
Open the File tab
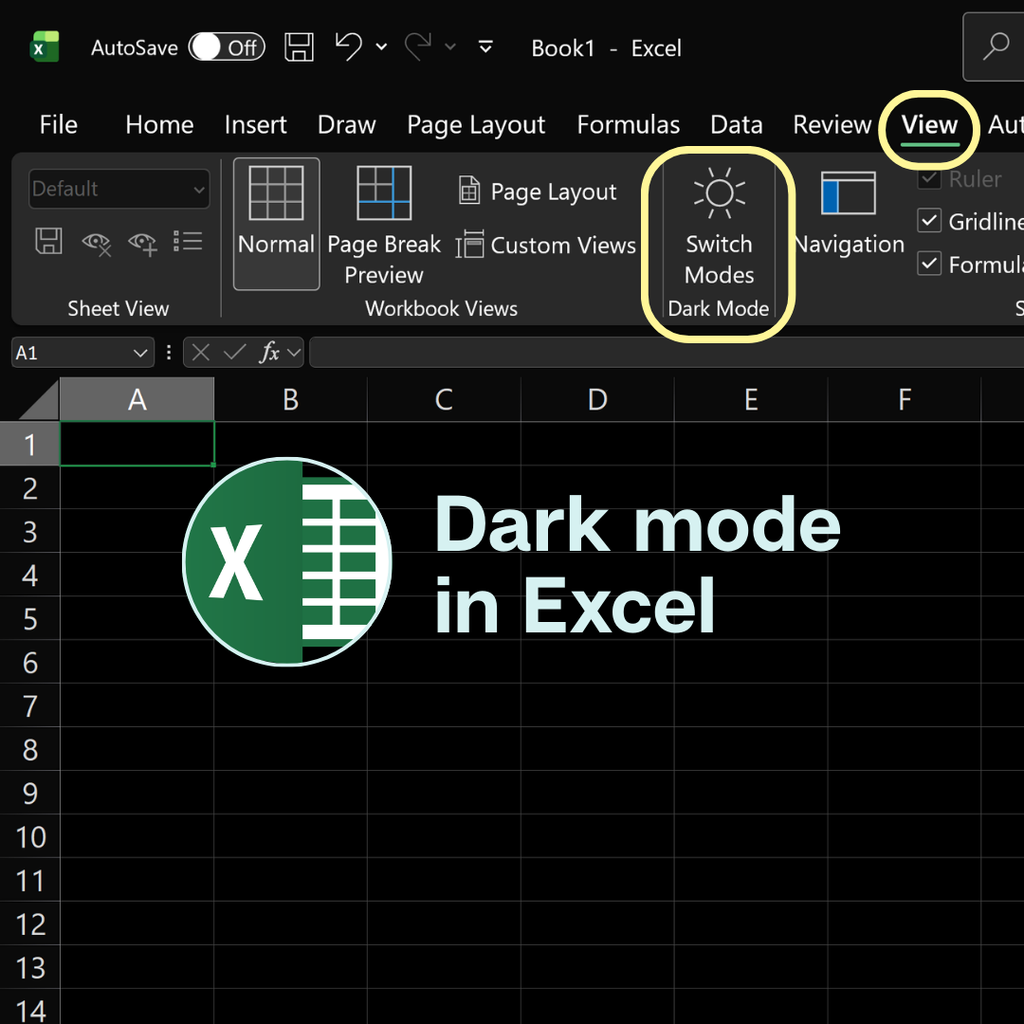coord(58,125)
